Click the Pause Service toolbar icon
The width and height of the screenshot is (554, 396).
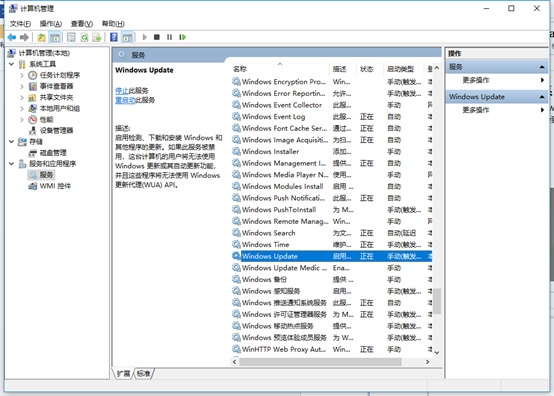pyautogui.click(x=170, y=37)
